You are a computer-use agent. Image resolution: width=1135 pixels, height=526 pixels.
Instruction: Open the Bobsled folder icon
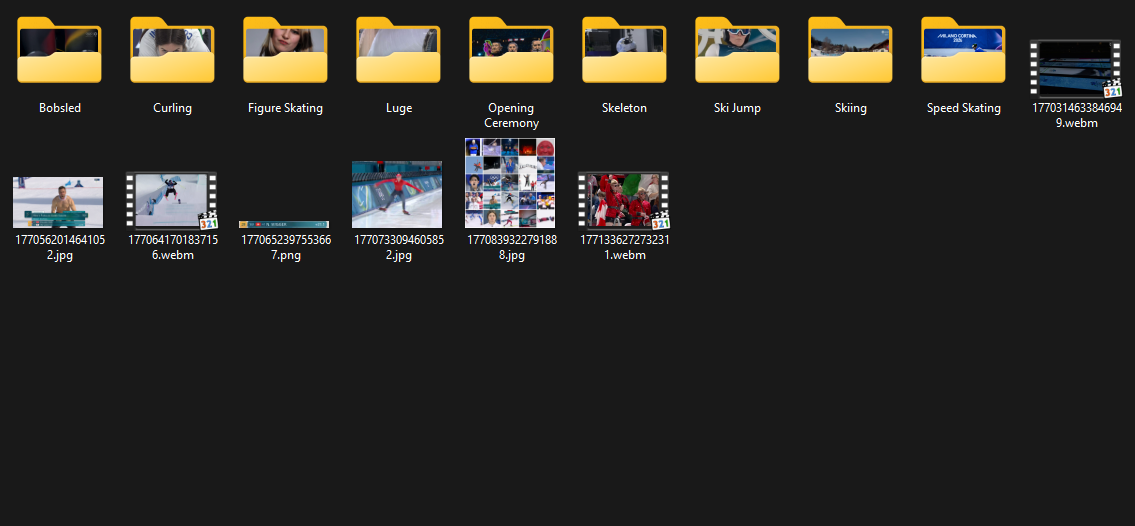59,50
